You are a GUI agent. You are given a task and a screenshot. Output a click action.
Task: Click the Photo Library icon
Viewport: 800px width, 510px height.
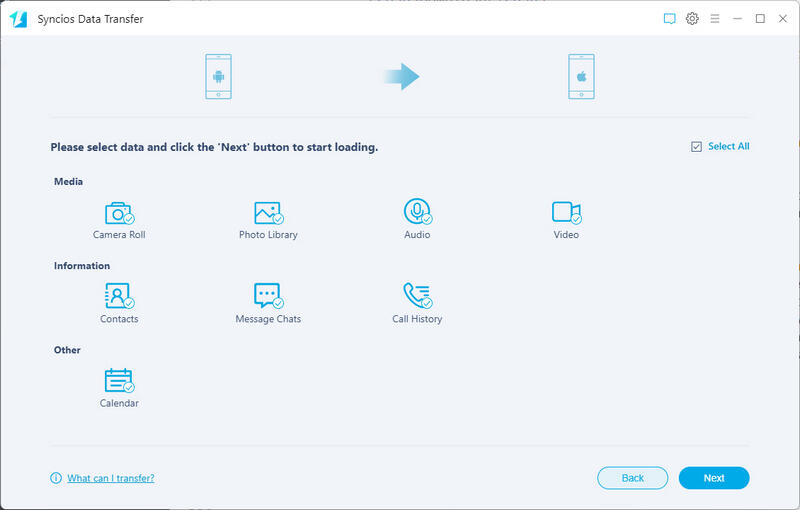(268, 212)
